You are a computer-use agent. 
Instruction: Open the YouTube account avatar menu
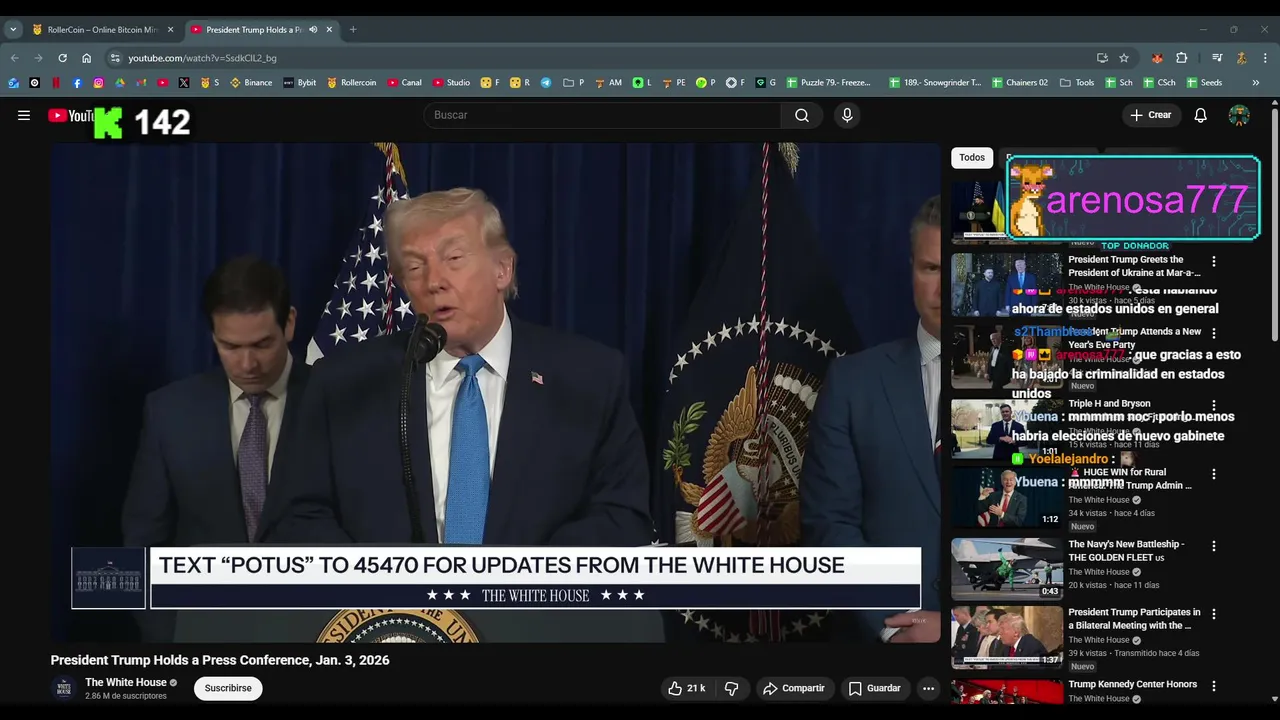point(1239,115)
